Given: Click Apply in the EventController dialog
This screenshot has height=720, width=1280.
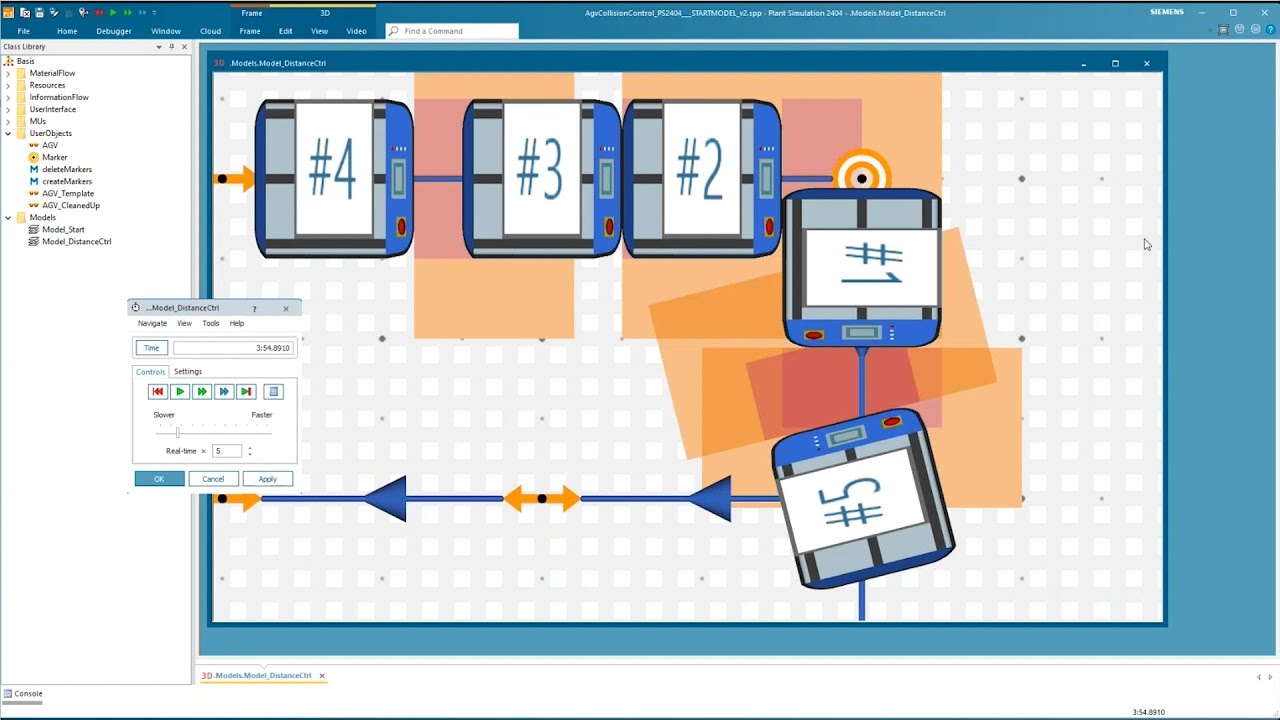Looking at the screenshot, I should pos(267,479).
